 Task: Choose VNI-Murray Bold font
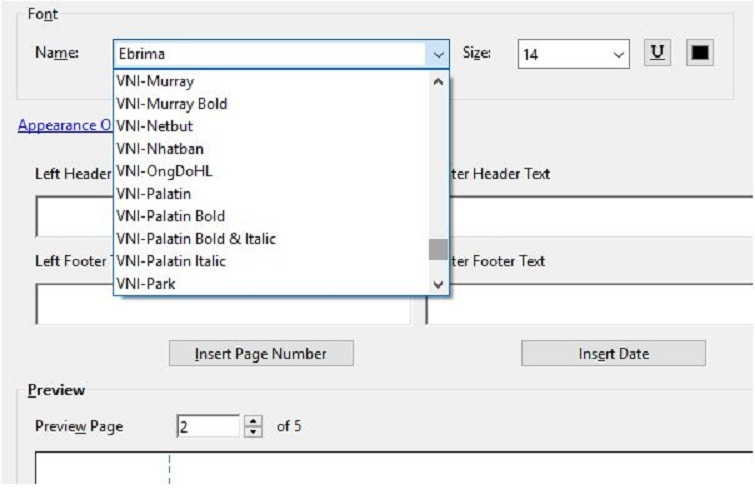(x=170, y=104)
